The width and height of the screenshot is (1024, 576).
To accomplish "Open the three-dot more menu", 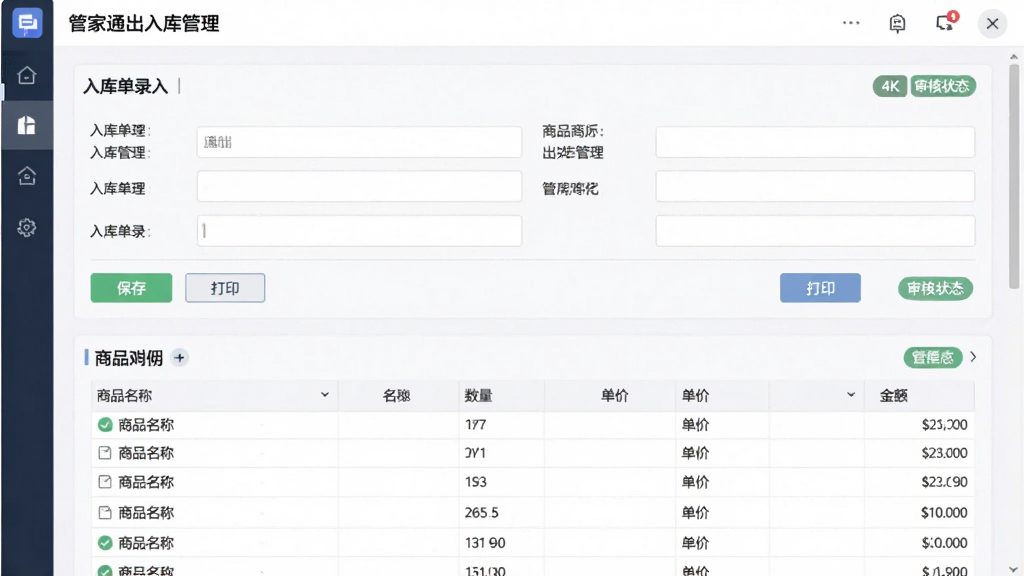I will point(851,23).
